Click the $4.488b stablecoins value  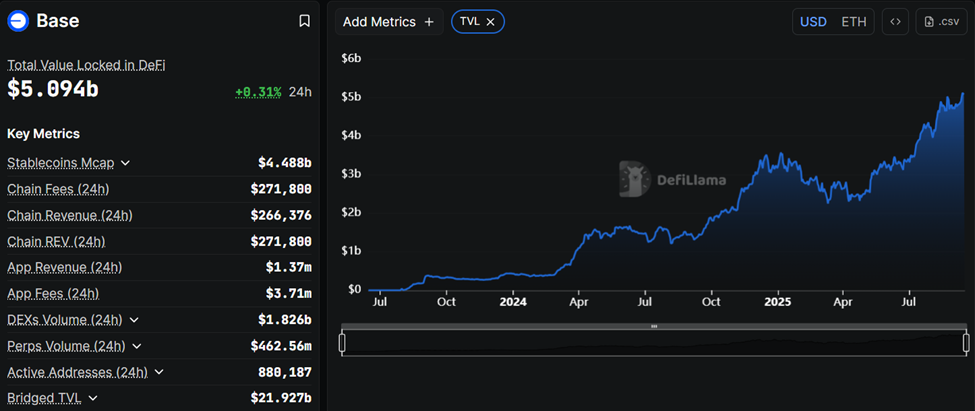285,163
